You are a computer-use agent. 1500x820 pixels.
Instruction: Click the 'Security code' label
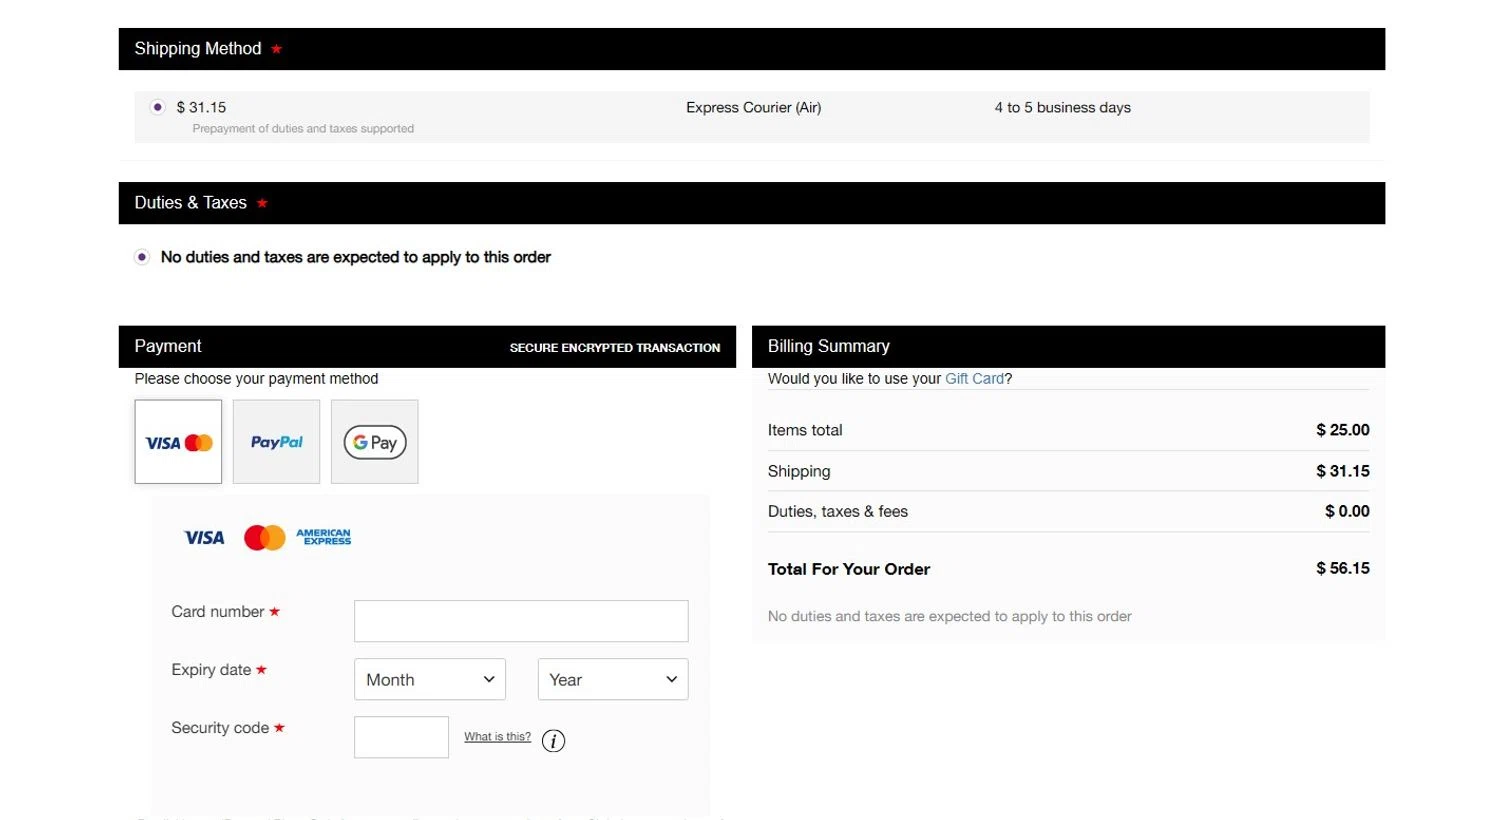(x=220, y=728)
